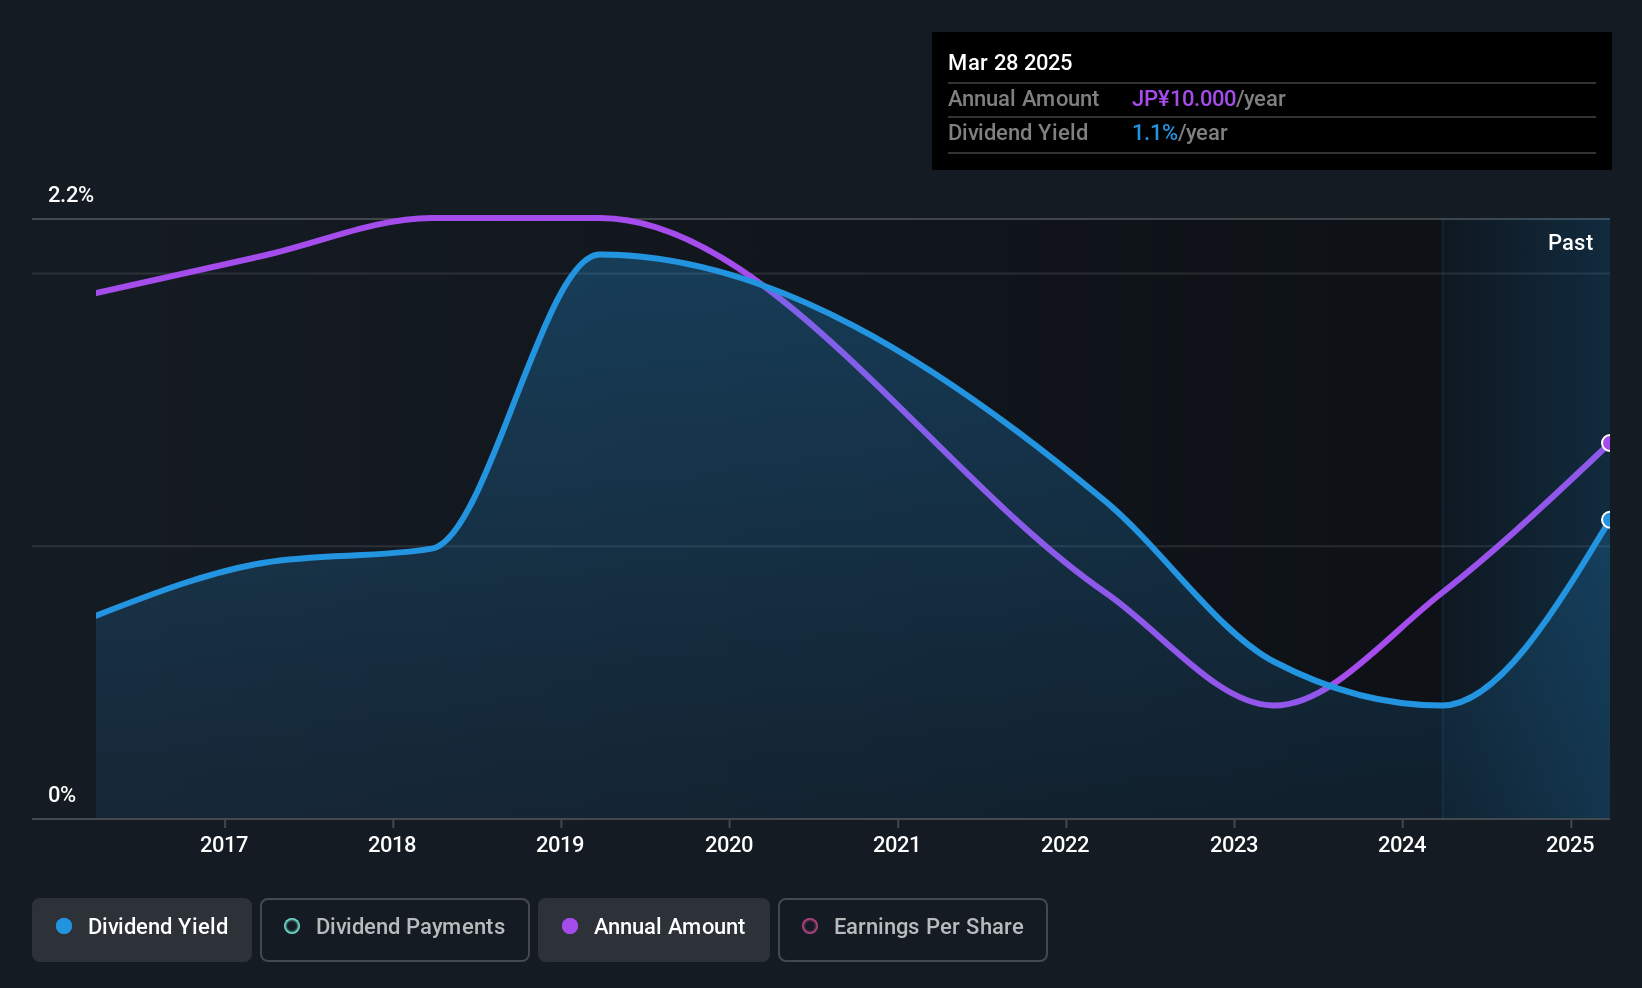1642x988 pixels.
Task: Click the 2021 x-axis label
Action: [x=897, y=844]
